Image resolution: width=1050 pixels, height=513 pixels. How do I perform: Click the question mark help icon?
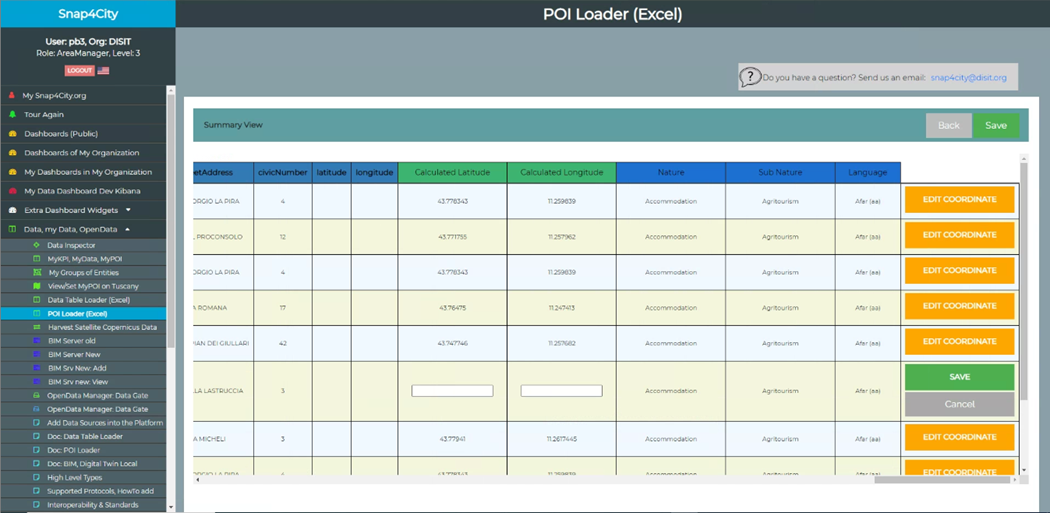pos(750,77)
